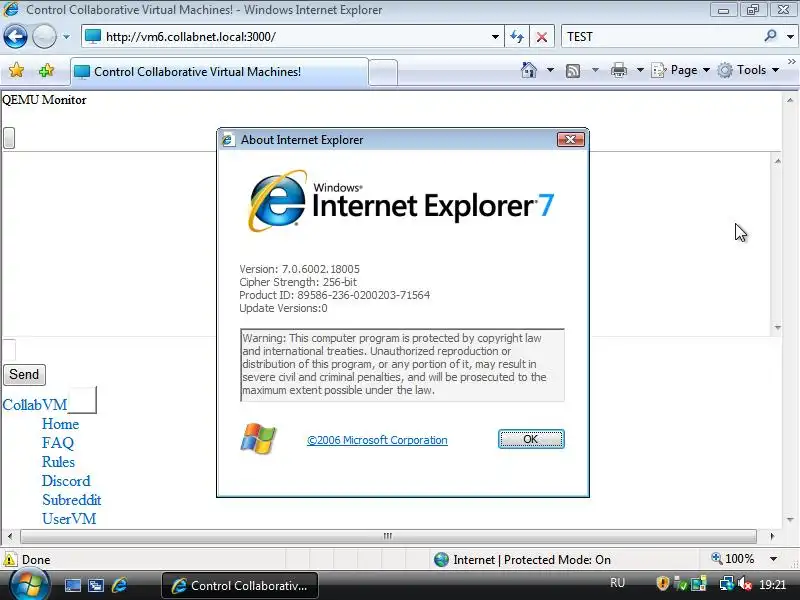This screenshot has width=800, height=600.
Task: Open the CollabVM link
Action: click(x=35, y=405)
